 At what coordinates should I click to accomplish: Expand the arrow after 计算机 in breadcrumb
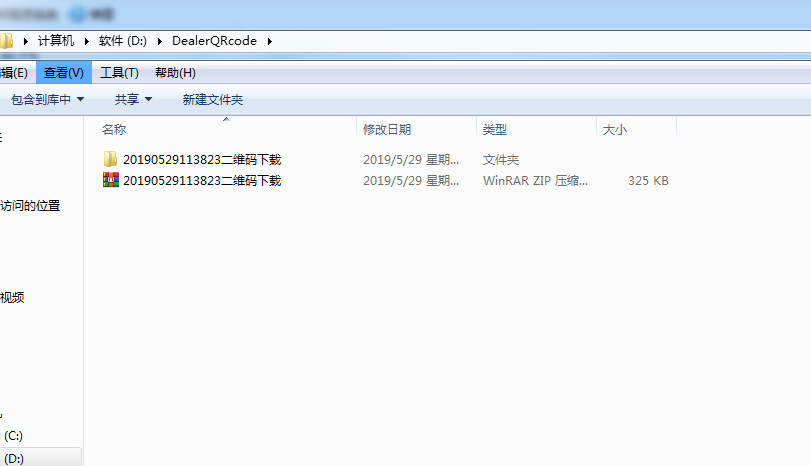[87, 41]
